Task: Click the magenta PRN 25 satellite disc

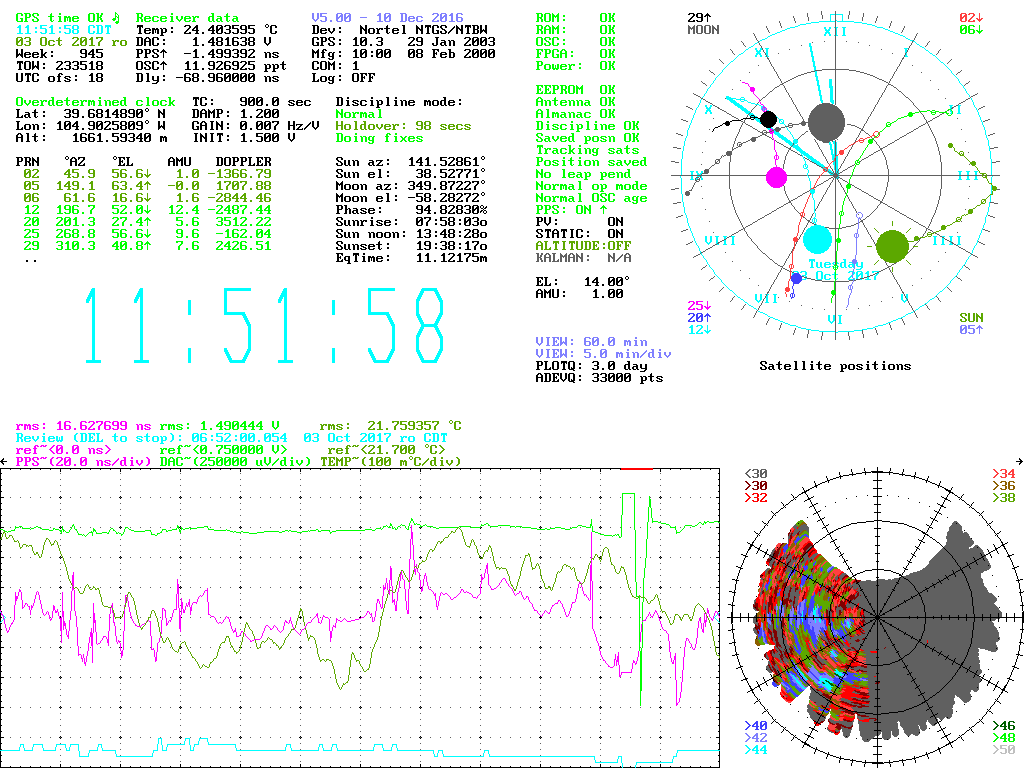Action: tap(776, 178)
